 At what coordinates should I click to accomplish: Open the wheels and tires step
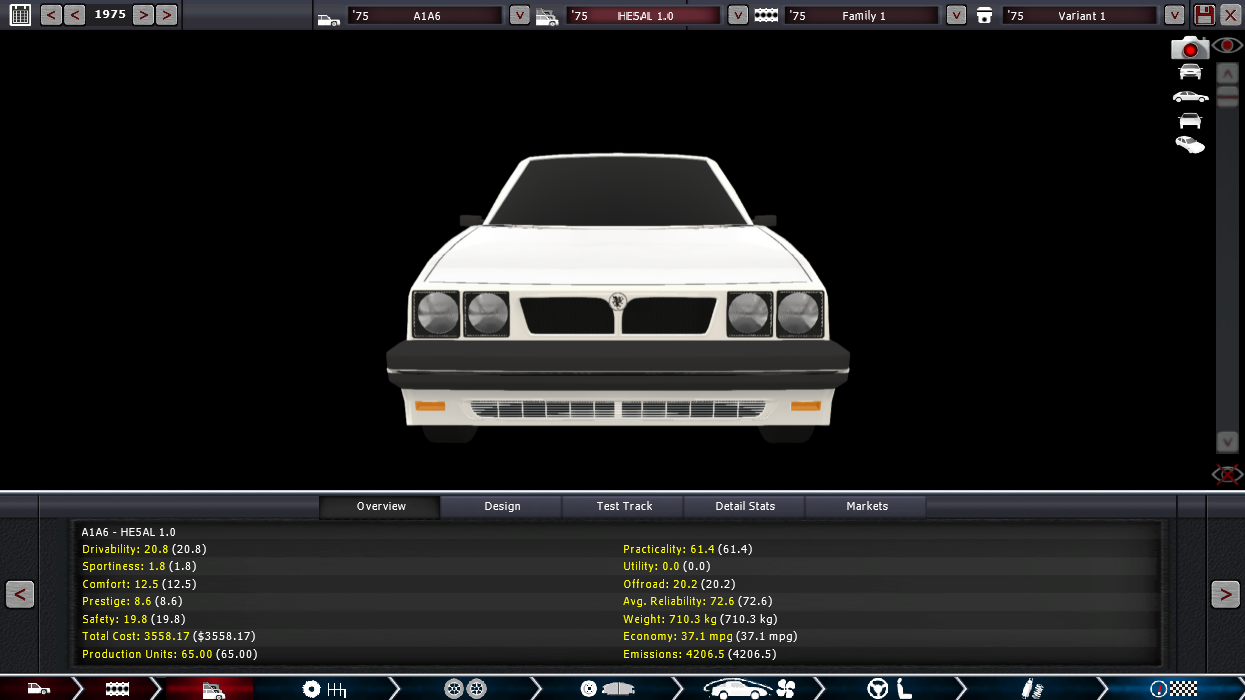pos(465,688)
